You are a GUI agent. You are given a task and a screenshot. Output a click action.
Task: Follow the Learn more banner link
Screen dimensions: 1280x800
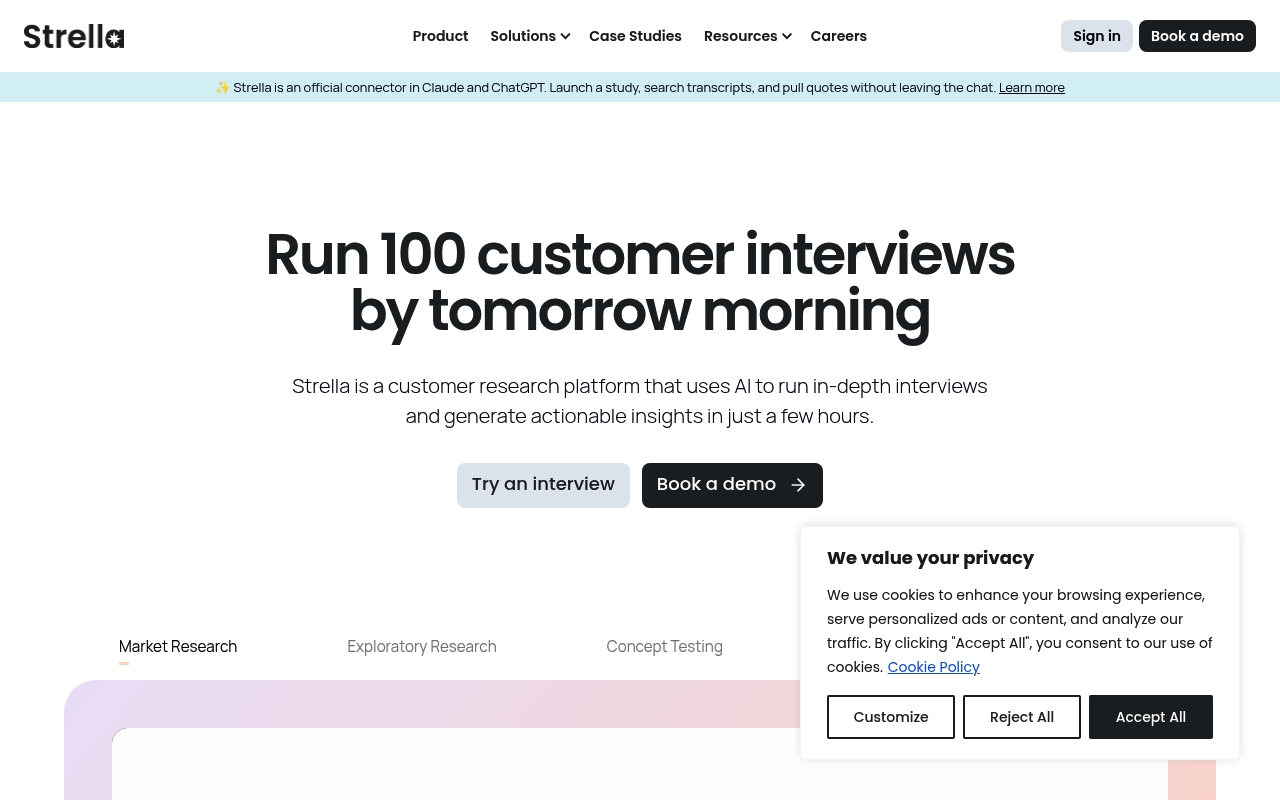(1032, 87)
